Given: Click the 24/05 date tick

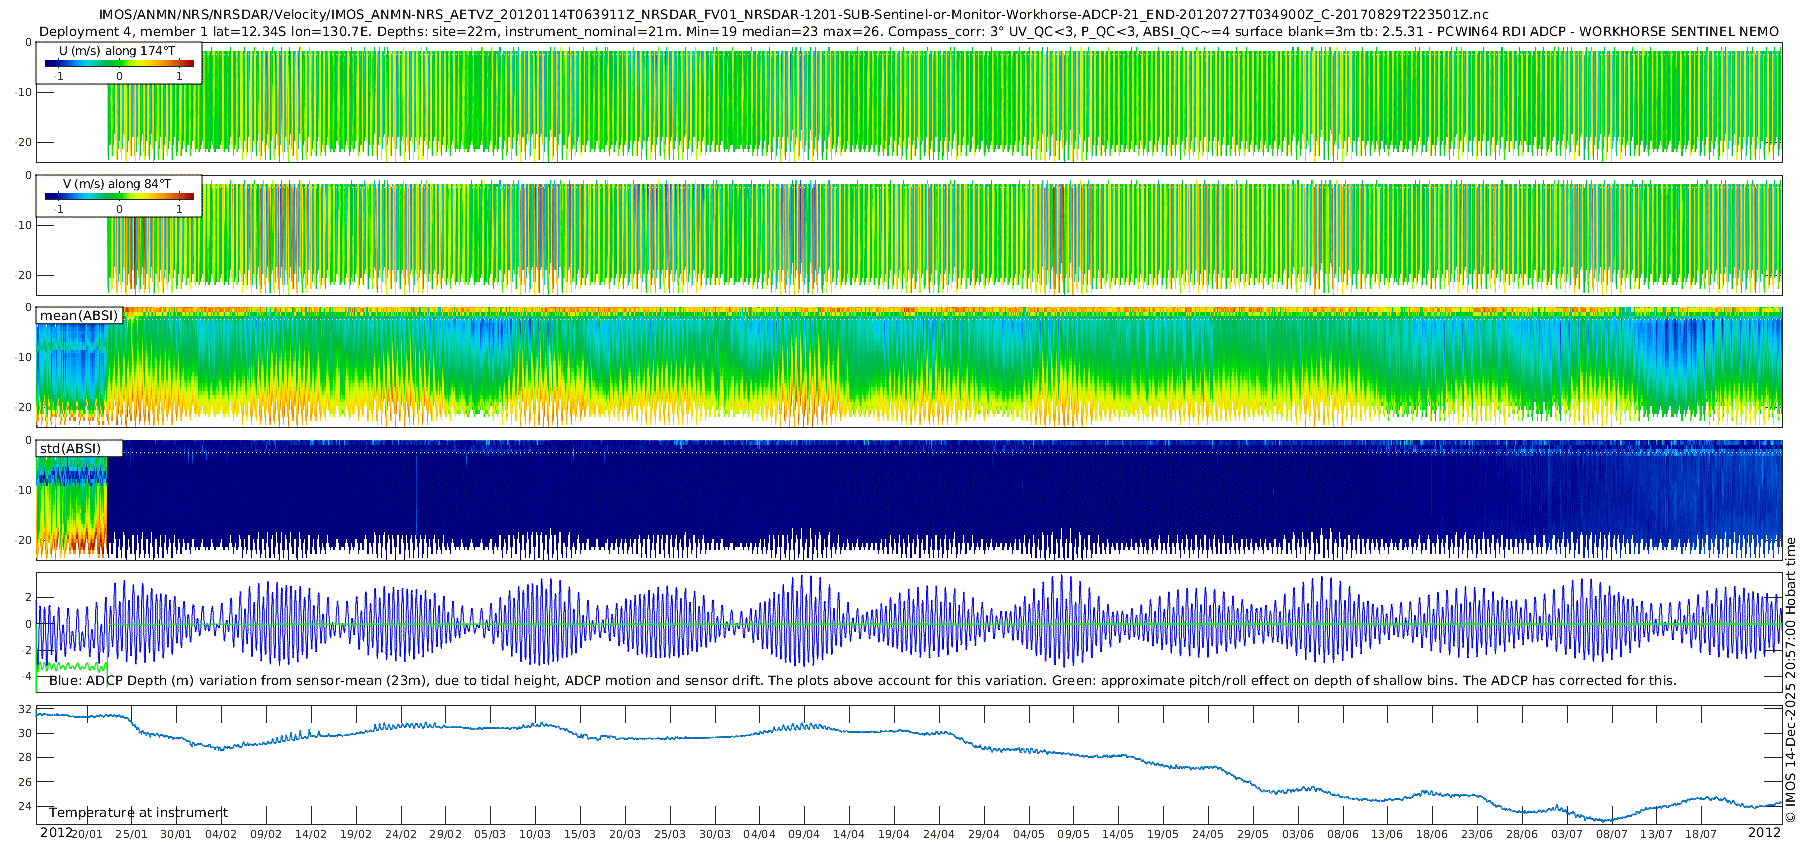Looking at the screenshot, I should coord(1208,834).
